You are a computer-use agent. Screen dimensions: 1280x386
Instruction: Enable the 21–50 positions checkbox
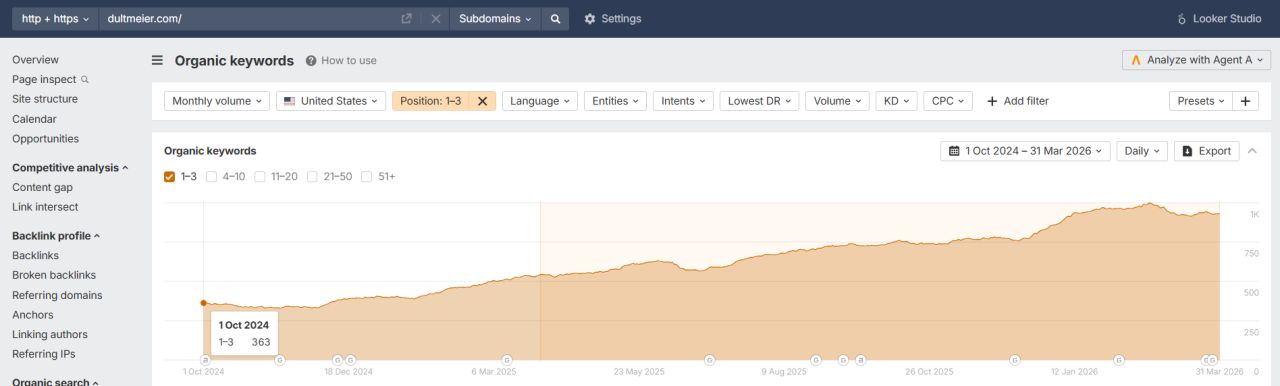click(x=312, y=177)
